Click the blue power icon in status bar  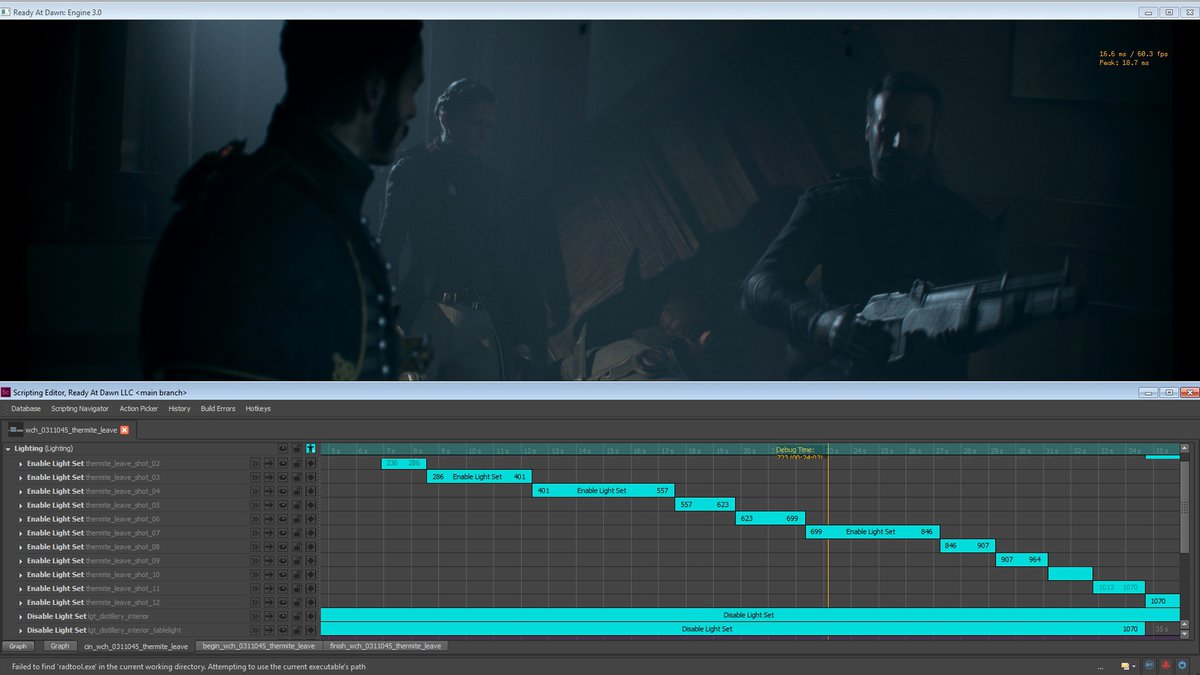[1183, 665]
